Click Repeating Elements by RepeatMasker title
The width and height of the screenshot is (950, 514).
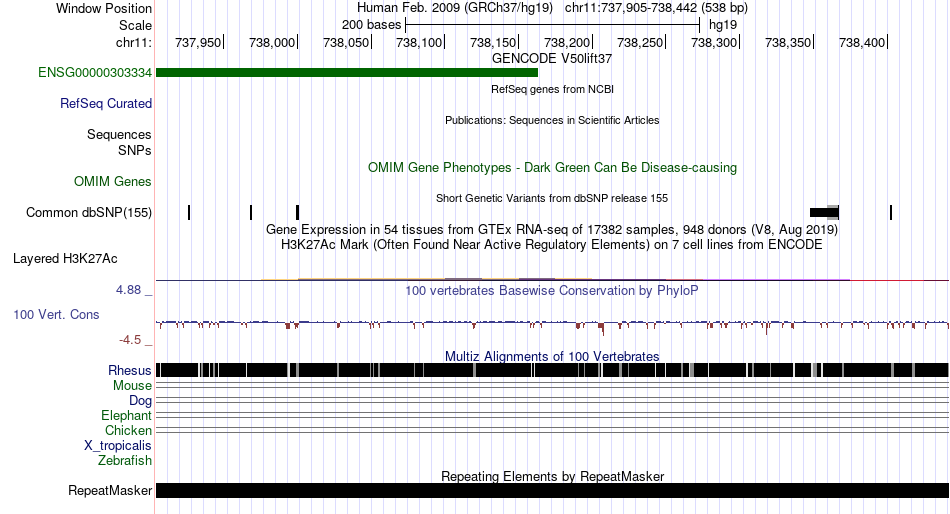click(553, 476)
